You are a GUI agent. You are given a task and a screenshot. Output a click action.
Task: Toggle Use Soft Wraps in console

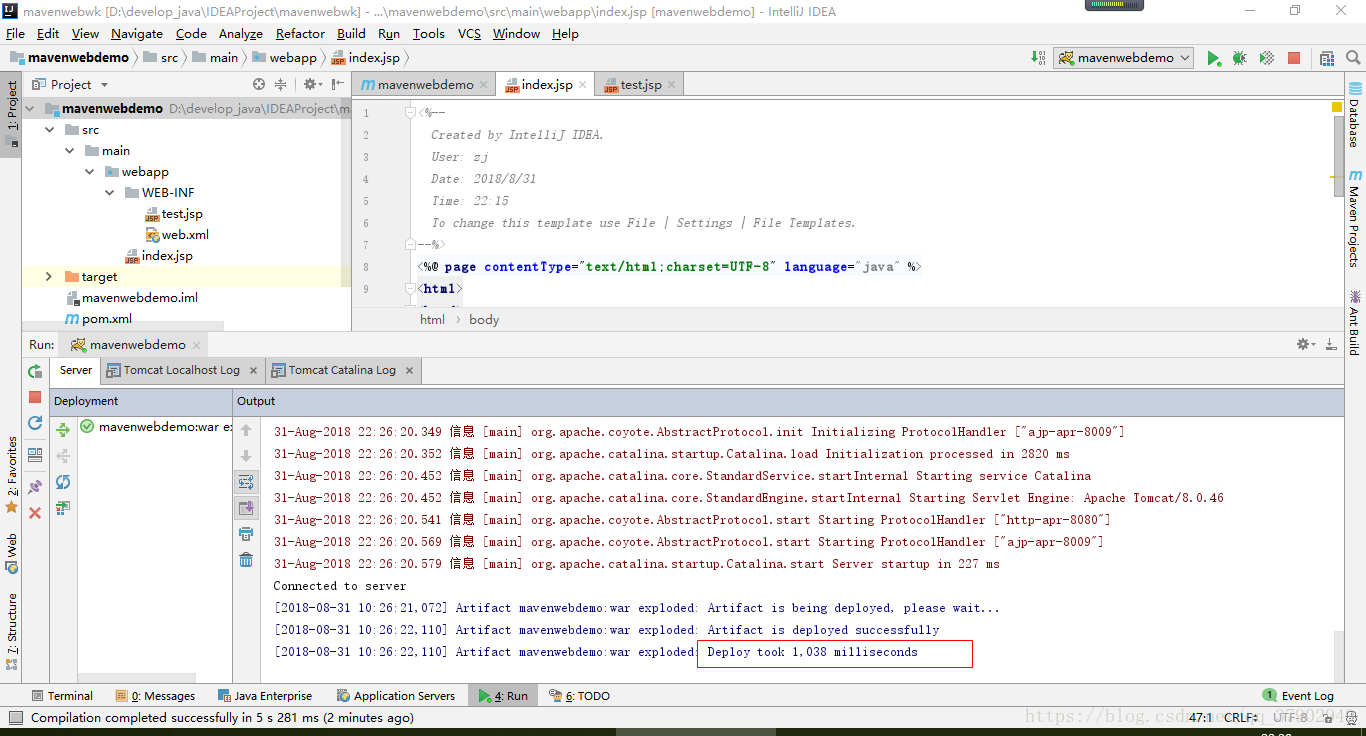point(246,482)
